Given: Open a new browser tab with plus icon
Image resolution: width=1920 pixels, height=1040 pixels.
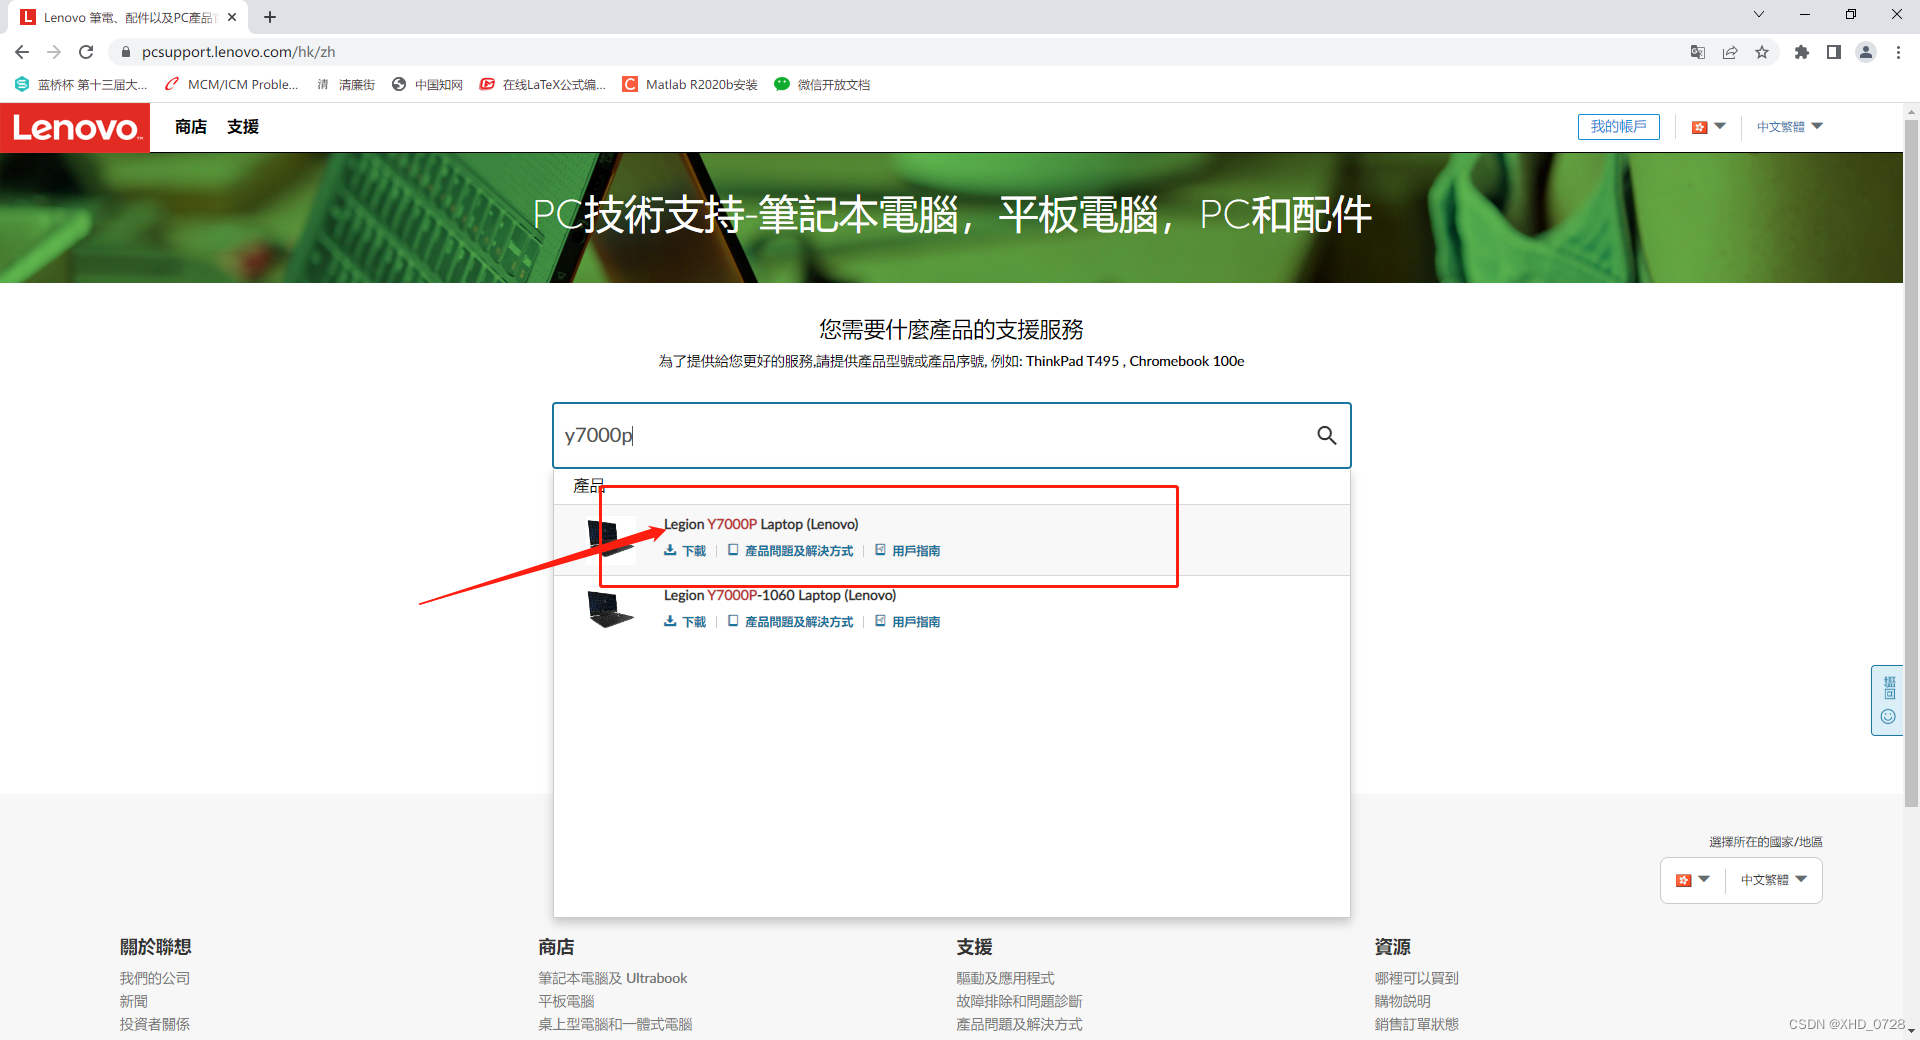Looking at the screenshot, I should pos(270,17).
